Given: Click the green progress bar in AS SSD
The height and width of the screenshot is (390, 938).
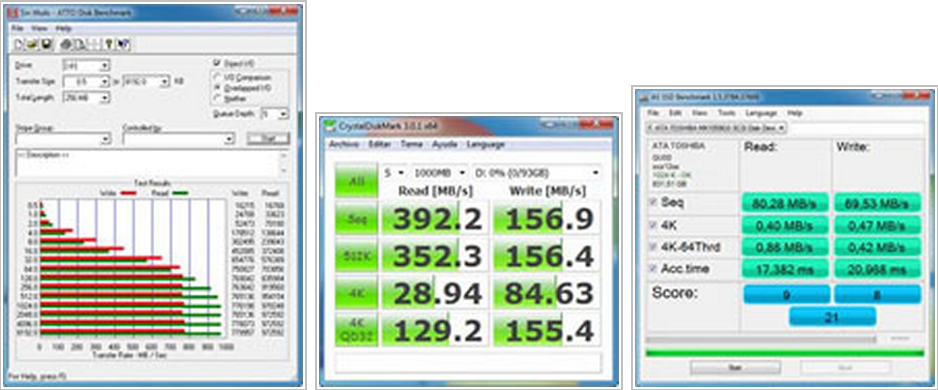Looking at the screenshot, I should click(x=785, y=353).
